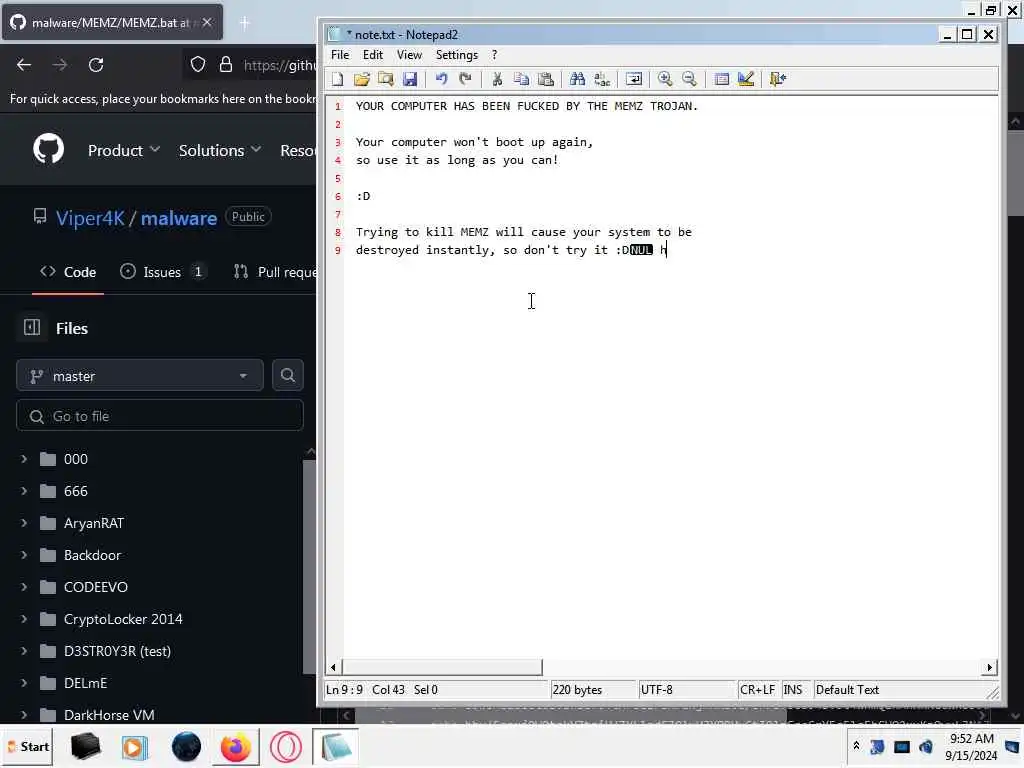Open the DELmE folder

86,683
